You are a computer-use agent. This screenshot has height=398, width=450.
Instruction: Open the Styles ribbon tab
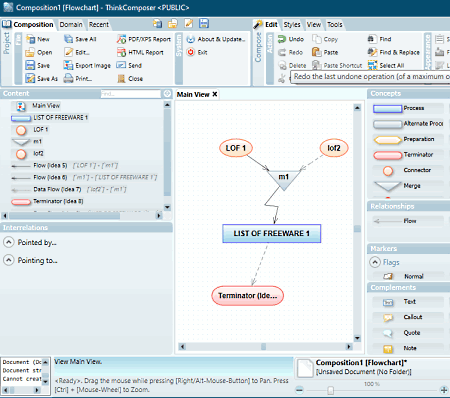point(292,24)
